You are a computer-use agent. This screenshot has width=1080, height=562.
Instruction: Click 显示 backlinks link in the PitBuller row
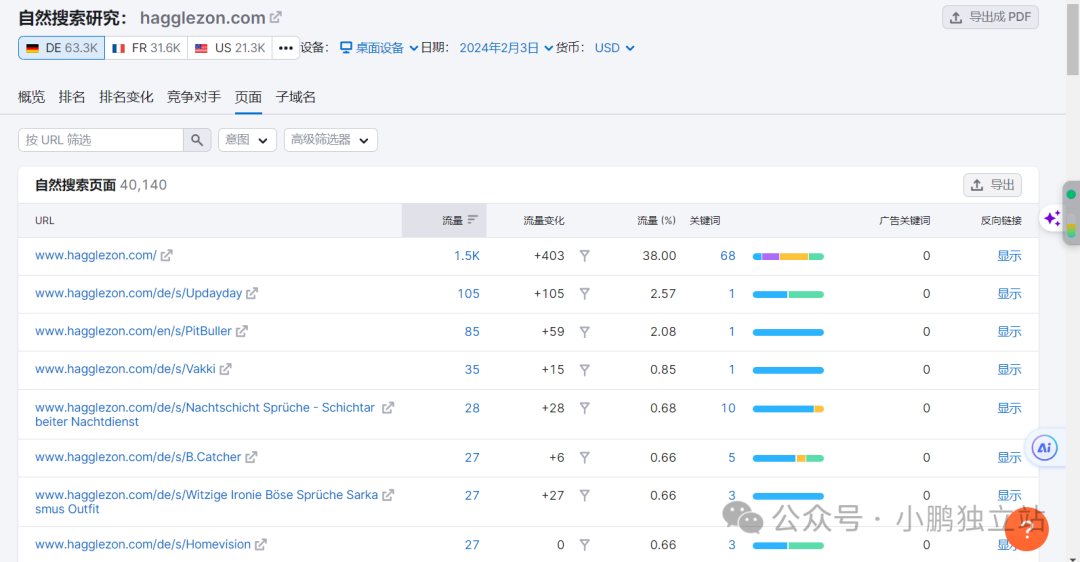1009,331
